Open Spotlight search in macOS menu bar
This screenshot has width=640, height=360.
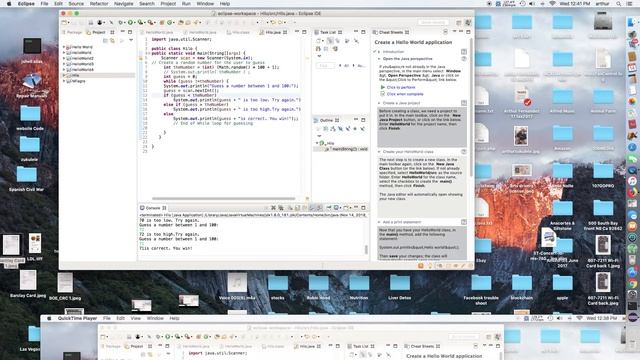619,4
